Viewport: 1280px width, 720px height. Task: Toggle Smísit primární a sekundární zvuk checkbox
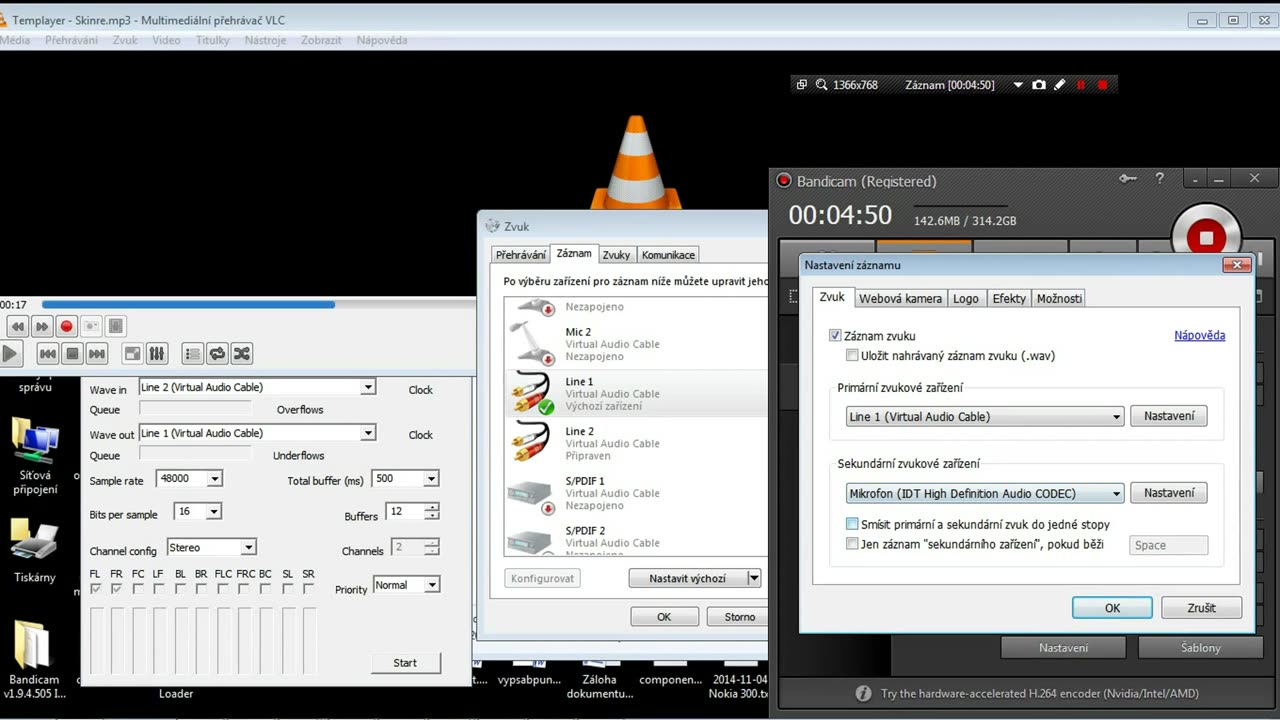[852, 524]
